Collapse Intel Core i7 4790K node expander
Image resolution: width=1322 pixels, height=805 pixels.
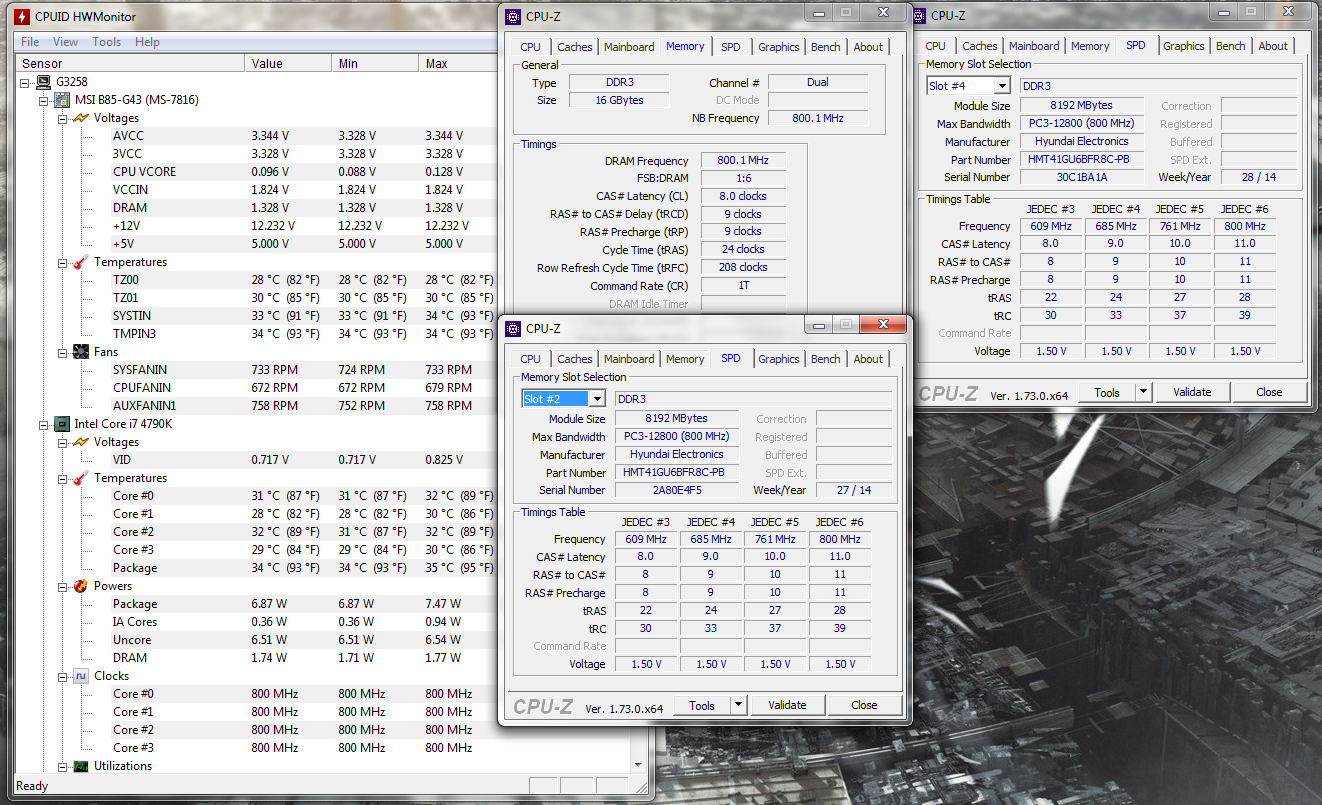tap(43, 424)
